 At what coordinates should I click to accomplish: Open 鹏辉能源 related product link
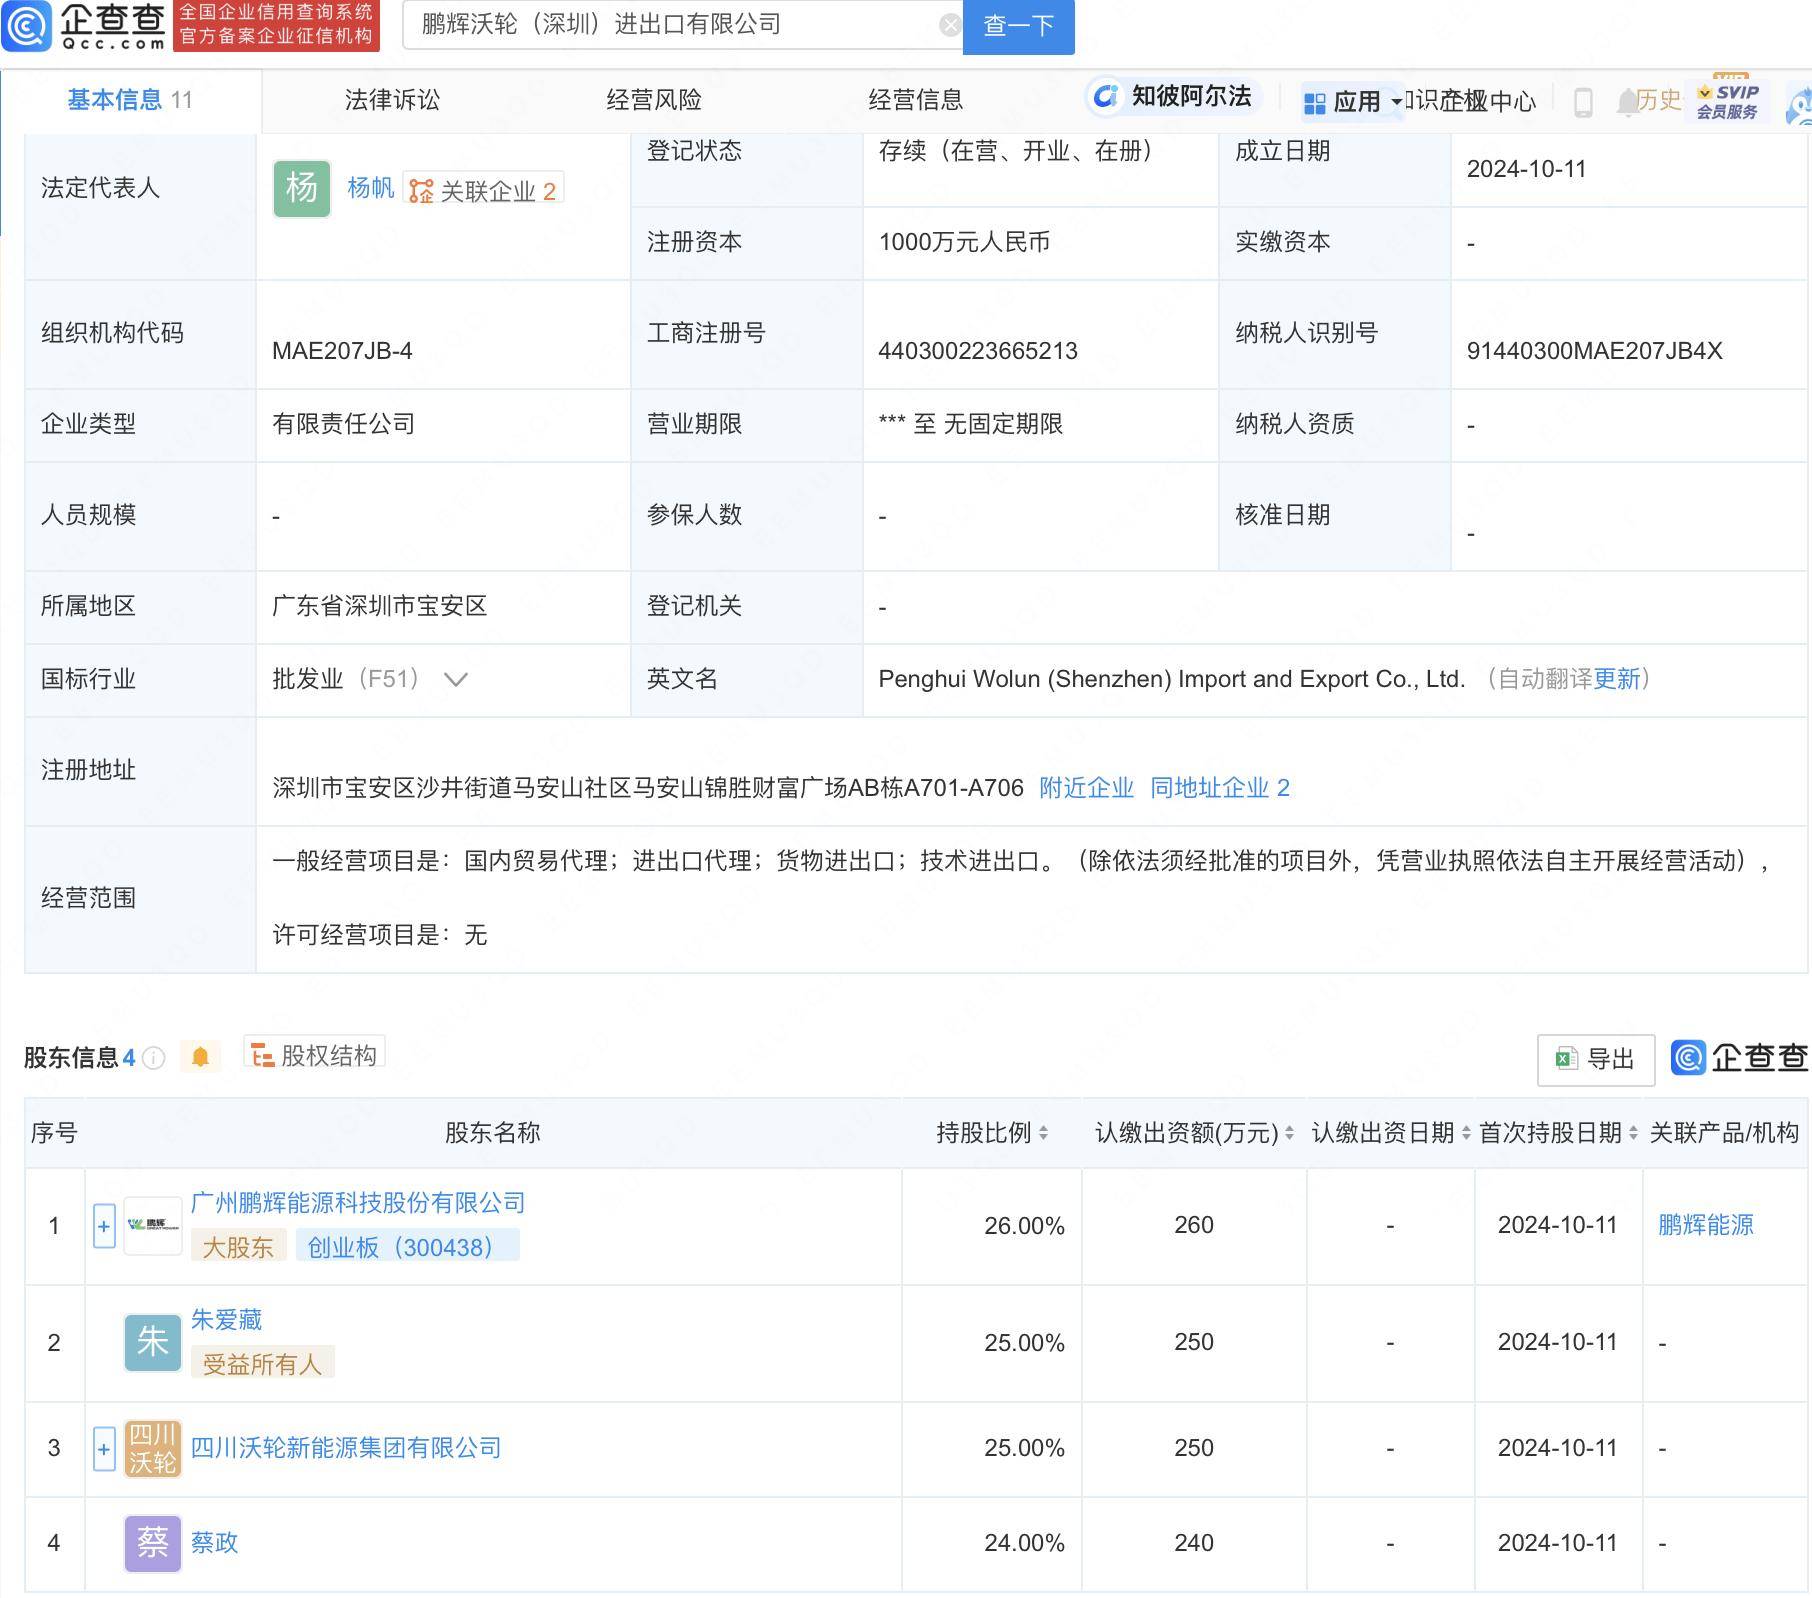(1705, 1225)
